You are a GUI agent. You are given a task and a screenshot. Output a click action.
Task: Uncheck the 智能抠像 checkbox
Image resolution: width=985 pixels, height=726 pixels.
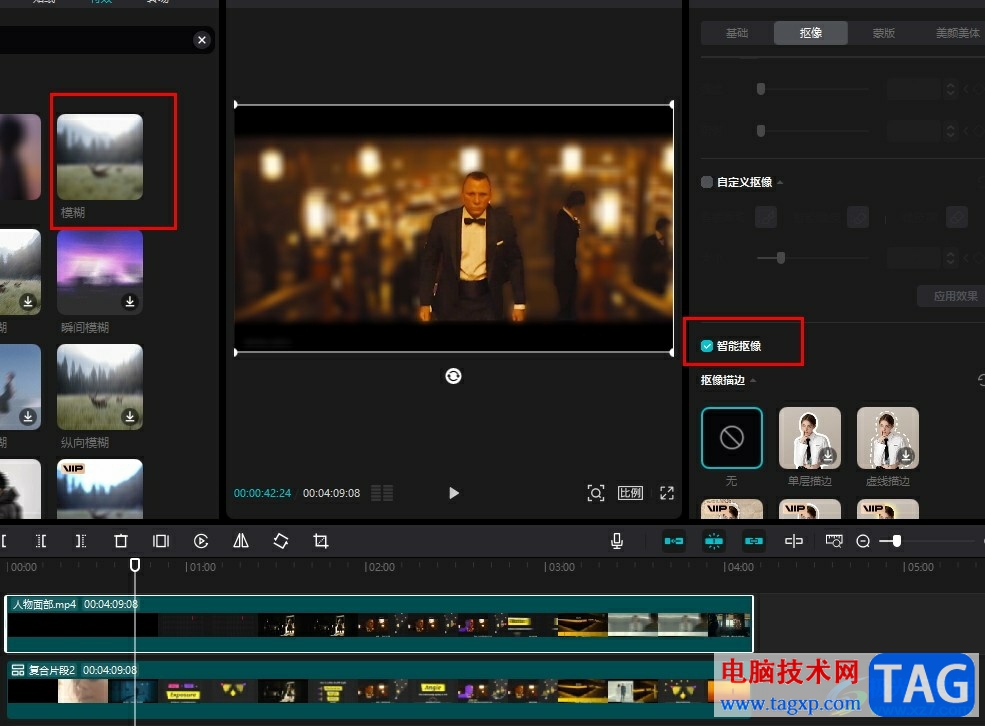pyautogui.click(x=707, y=346)
